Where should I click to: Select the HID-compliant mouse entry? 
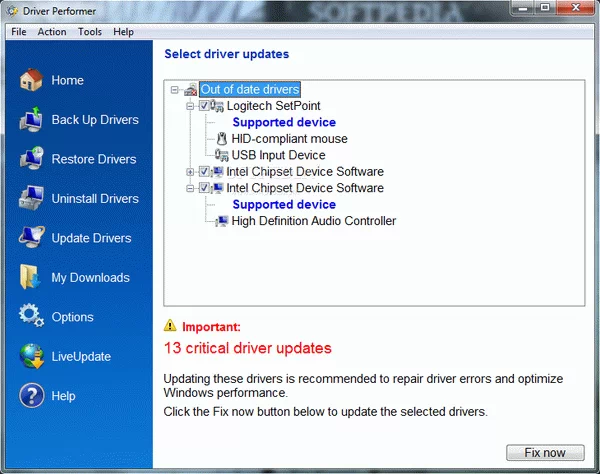click(289, 138)
